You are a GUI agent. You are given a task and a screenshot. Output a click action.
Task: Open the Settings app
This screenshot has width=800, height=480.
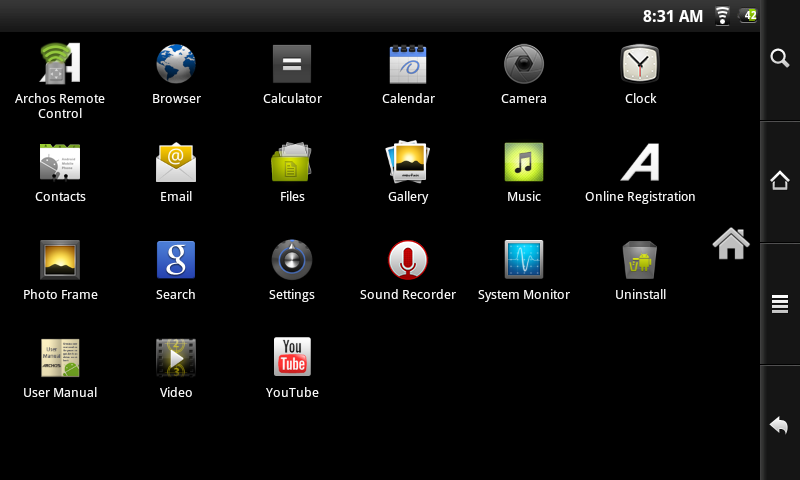[x=292, y=261]
